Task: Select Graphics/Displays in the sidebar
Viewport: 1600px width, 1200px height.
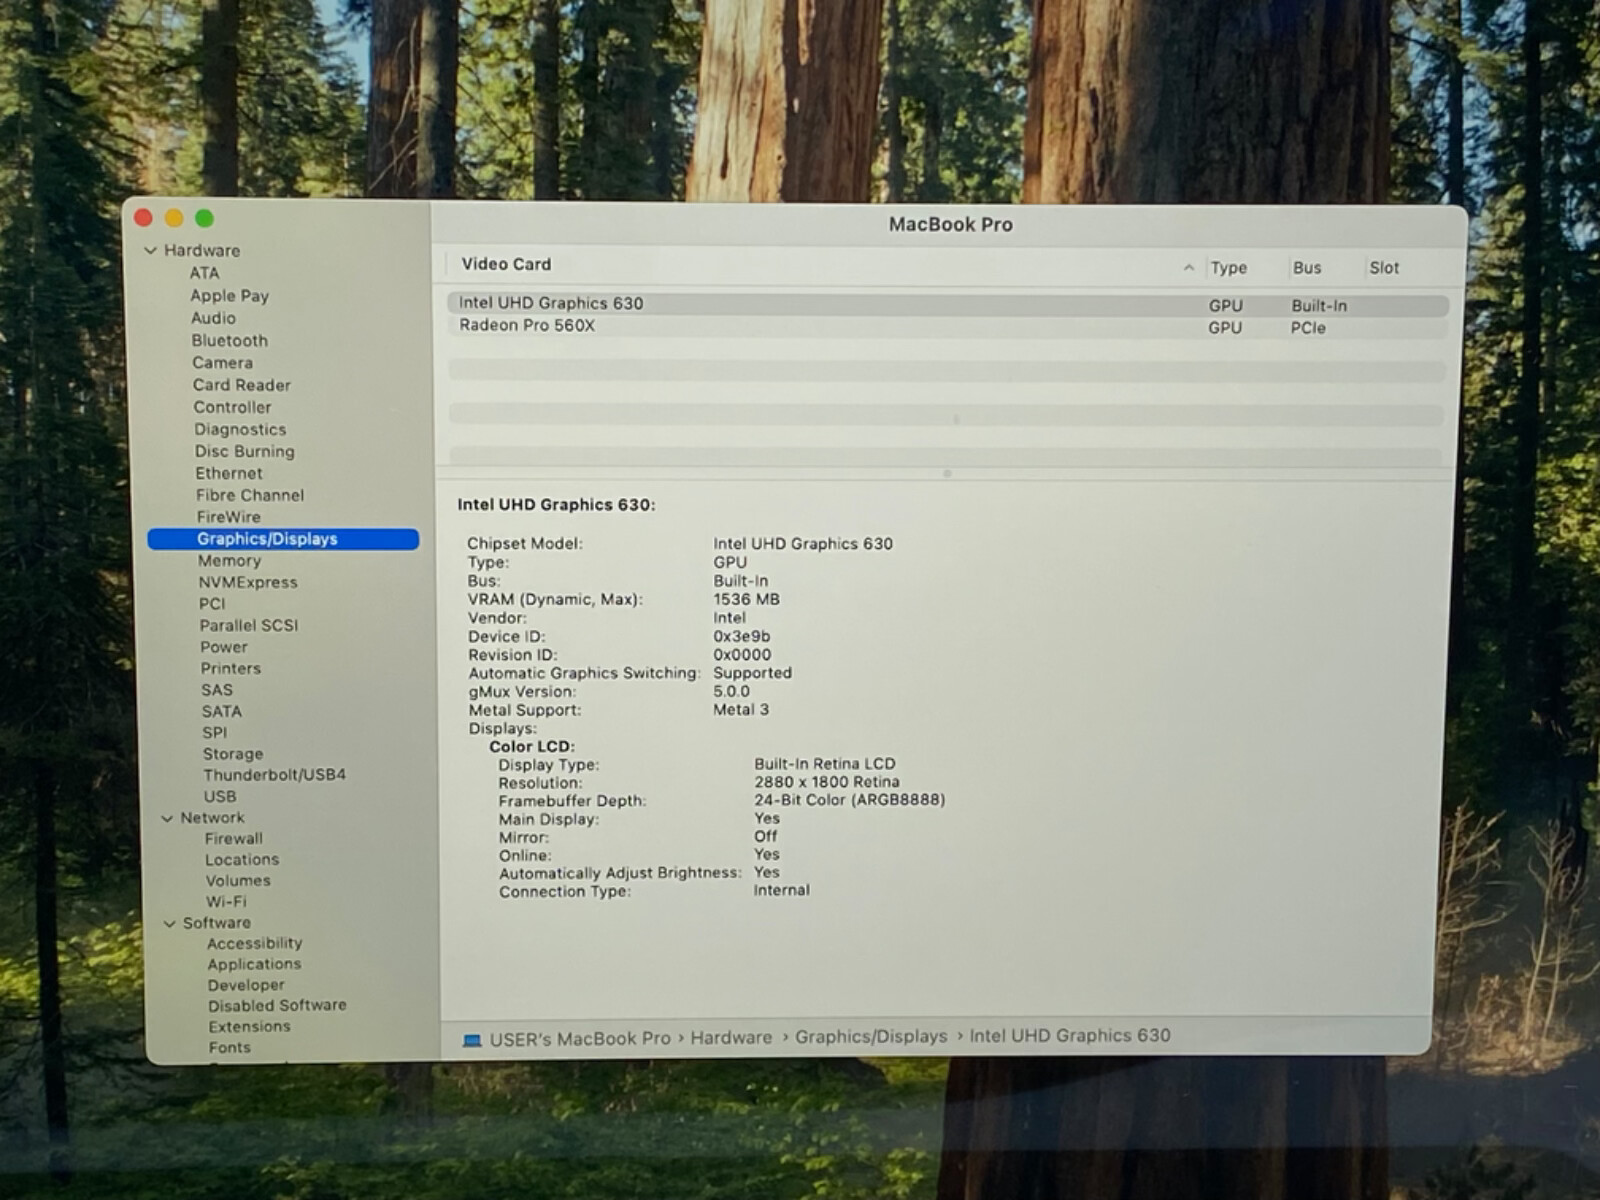Action: click(283, 539)
